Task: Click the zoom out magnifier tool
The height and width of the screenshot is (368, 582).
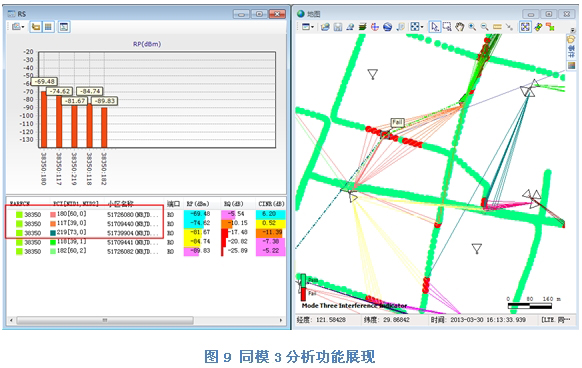Action: click(484, 27)
